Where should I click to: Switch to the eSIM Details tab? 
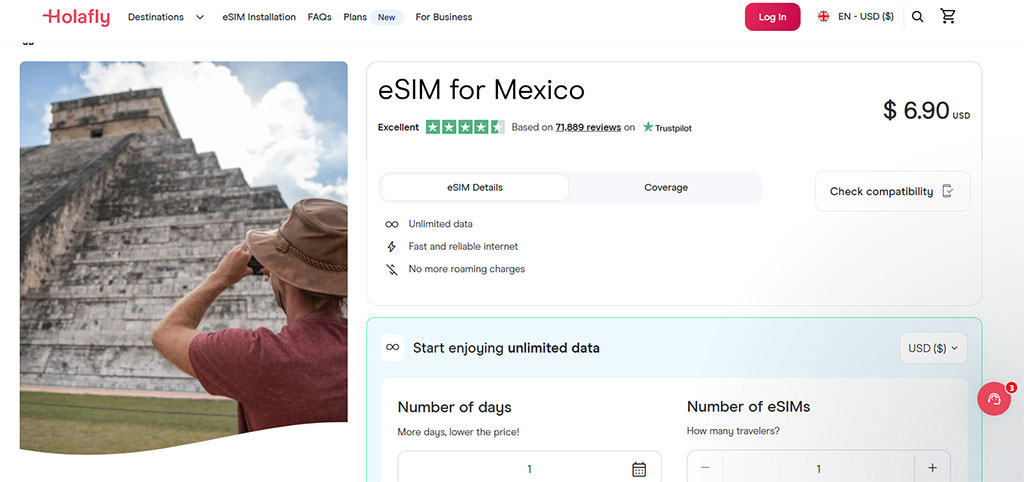[475, 187]
